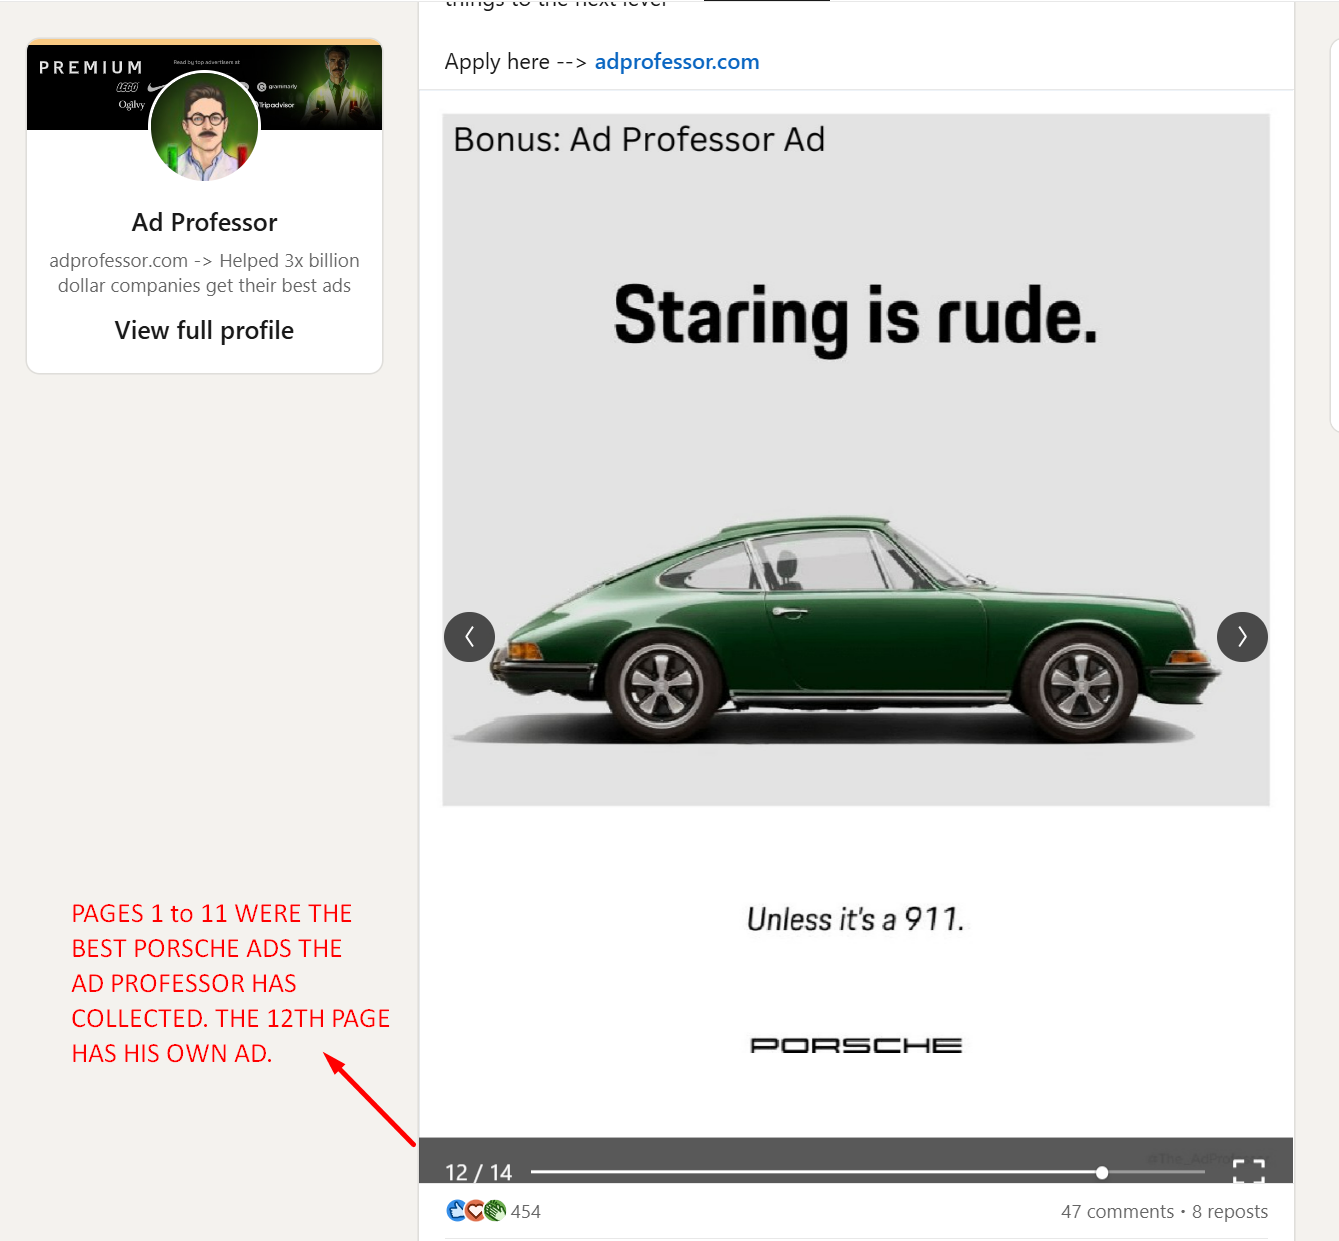Click View full profile
The height and width of the screenshot is (1241, 1339).
click(204, 331)
